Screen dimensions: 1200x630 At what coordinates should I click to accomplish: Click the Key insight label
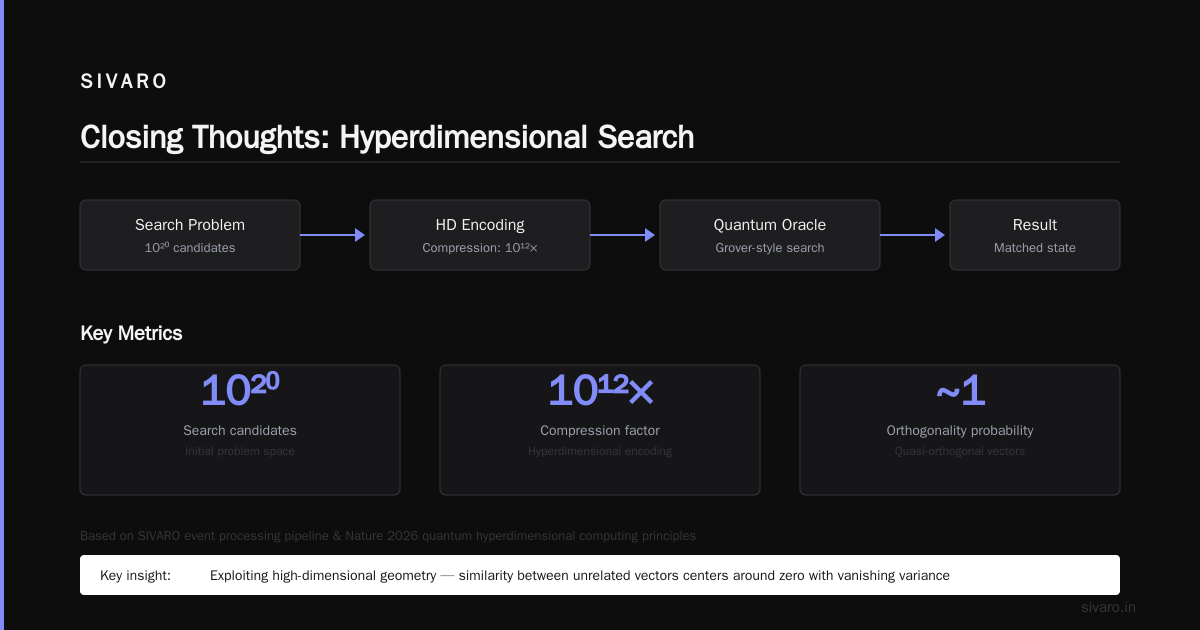[135, 575]
